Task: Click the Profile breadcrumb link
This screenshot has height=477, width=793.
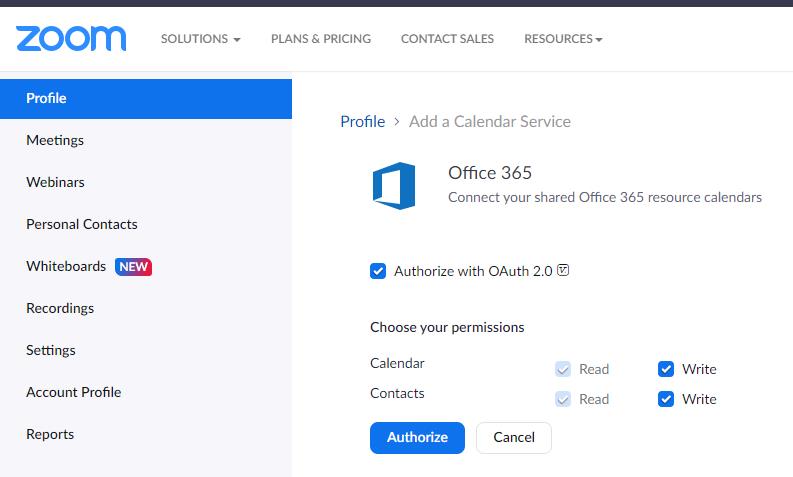Action: point(362,121)
